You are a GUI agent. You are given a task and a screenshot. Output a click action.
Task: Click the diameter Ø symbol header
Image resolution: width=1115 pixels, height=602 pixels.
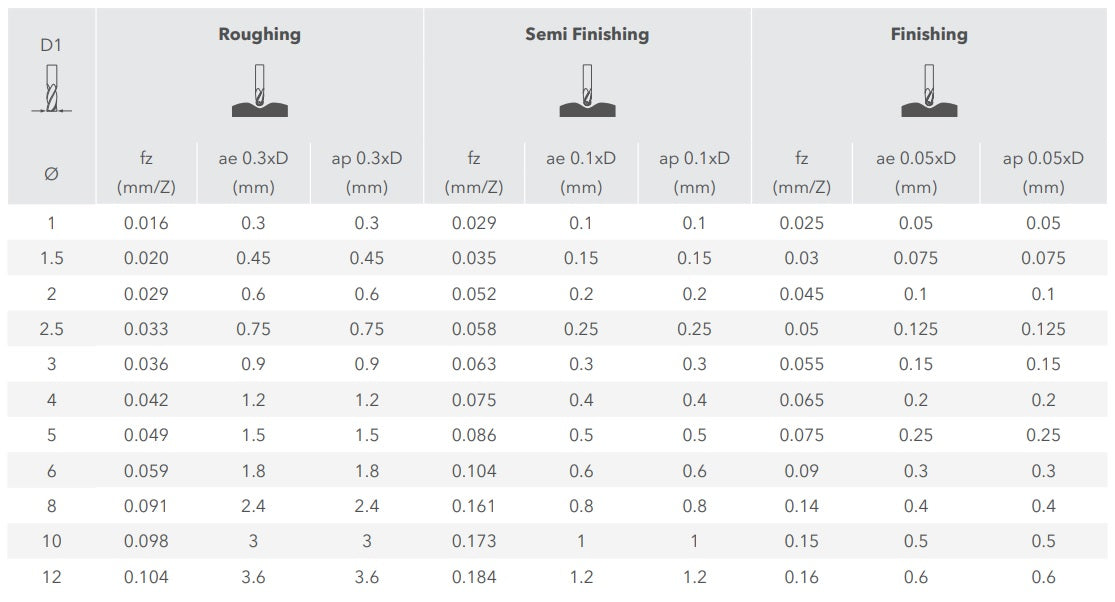[51, 174]
